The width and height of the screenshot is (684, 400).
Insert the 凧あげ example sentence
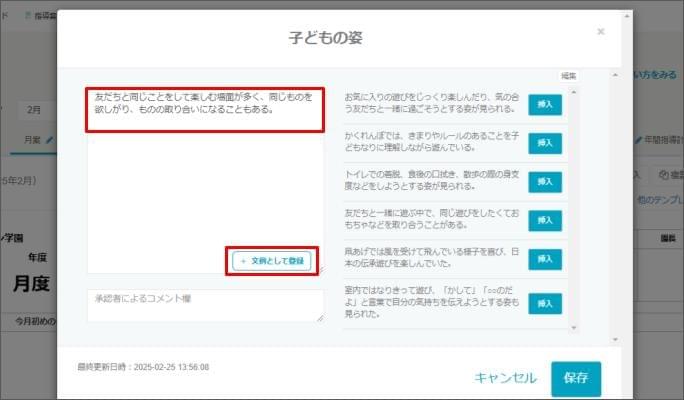click(545, 260)
